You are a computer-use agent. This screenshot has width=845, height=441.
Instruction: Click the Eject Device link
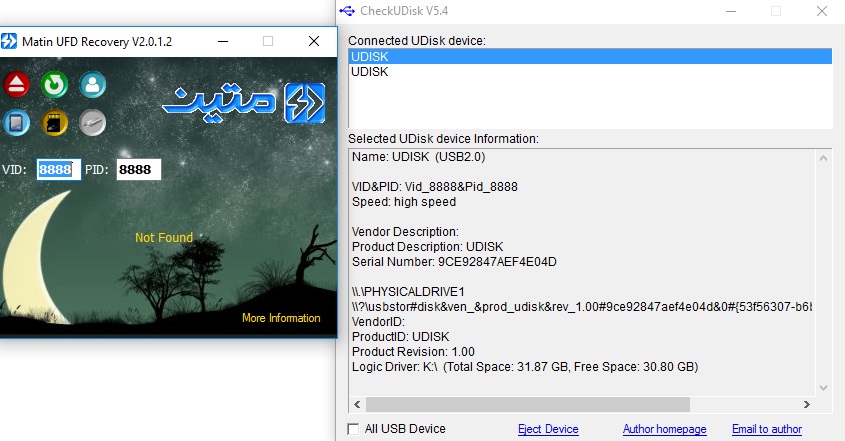tap(548, 429)
